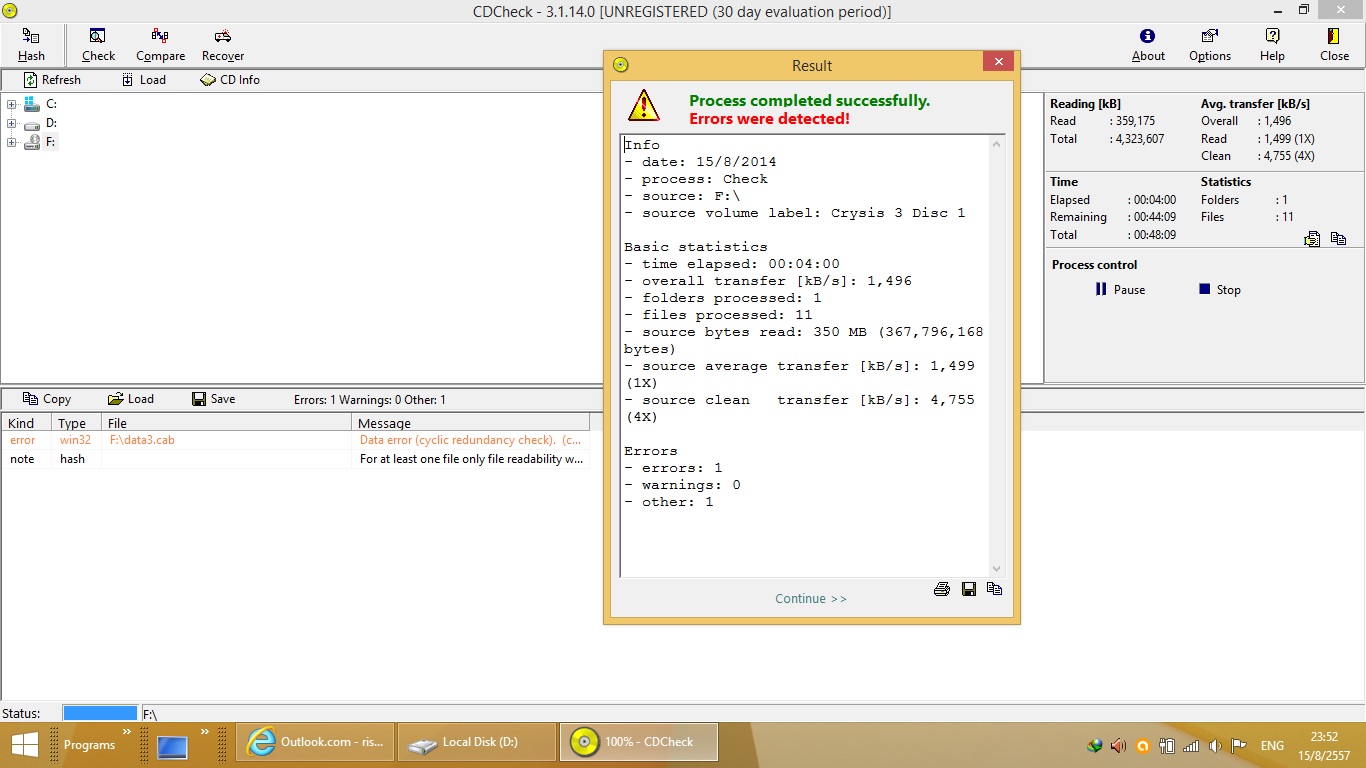Image resolution: width=1366 pixels, height=768 pixels.
Task: Open the Options settings
Action: point(1209,45)
